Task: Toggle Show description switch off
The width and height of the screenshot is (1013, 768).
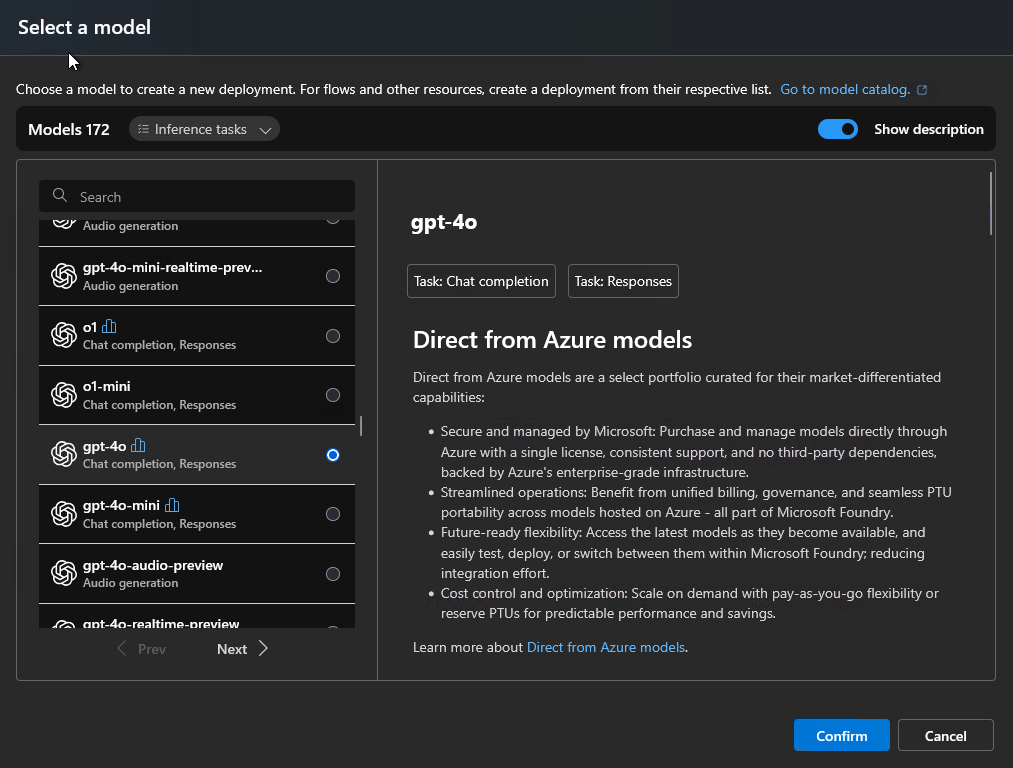Action: pyautogui.click(x=838, y=129)
